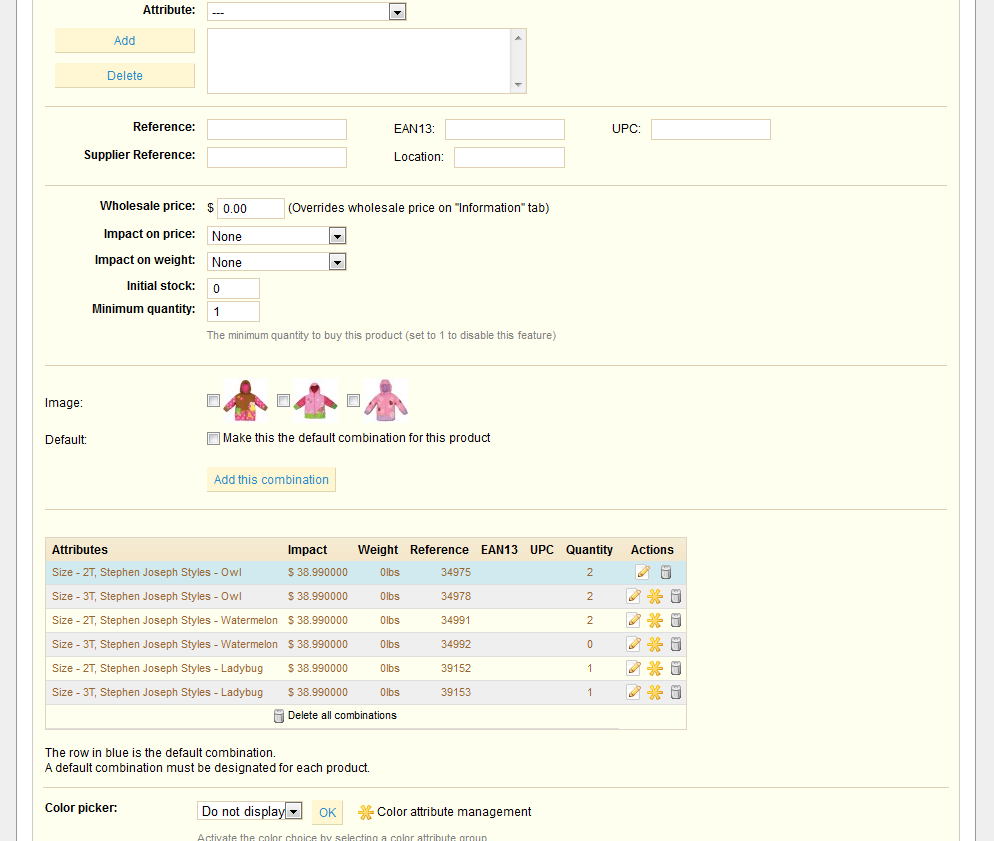Tick Make this the default combination checkbox

pyautogui.click(x=214, y=439)
